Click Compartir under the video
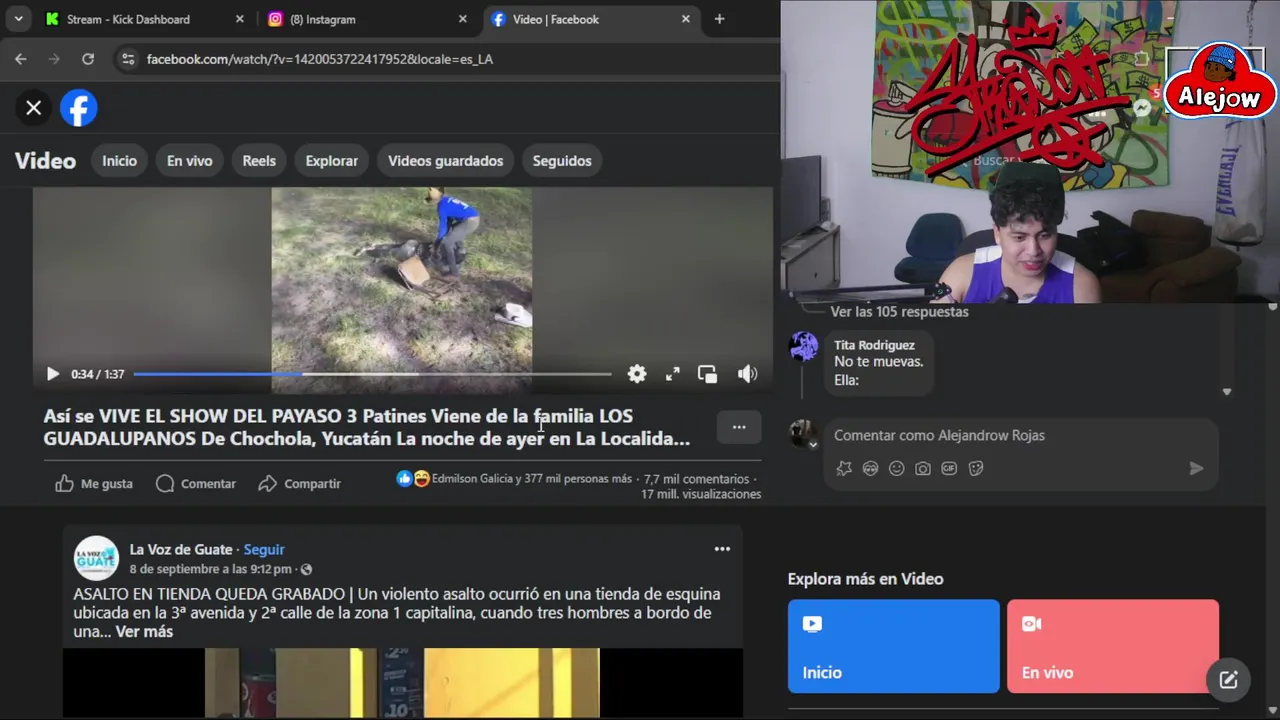The width and height of the screenshot is (1280, 720). click(x=300, y=484)
